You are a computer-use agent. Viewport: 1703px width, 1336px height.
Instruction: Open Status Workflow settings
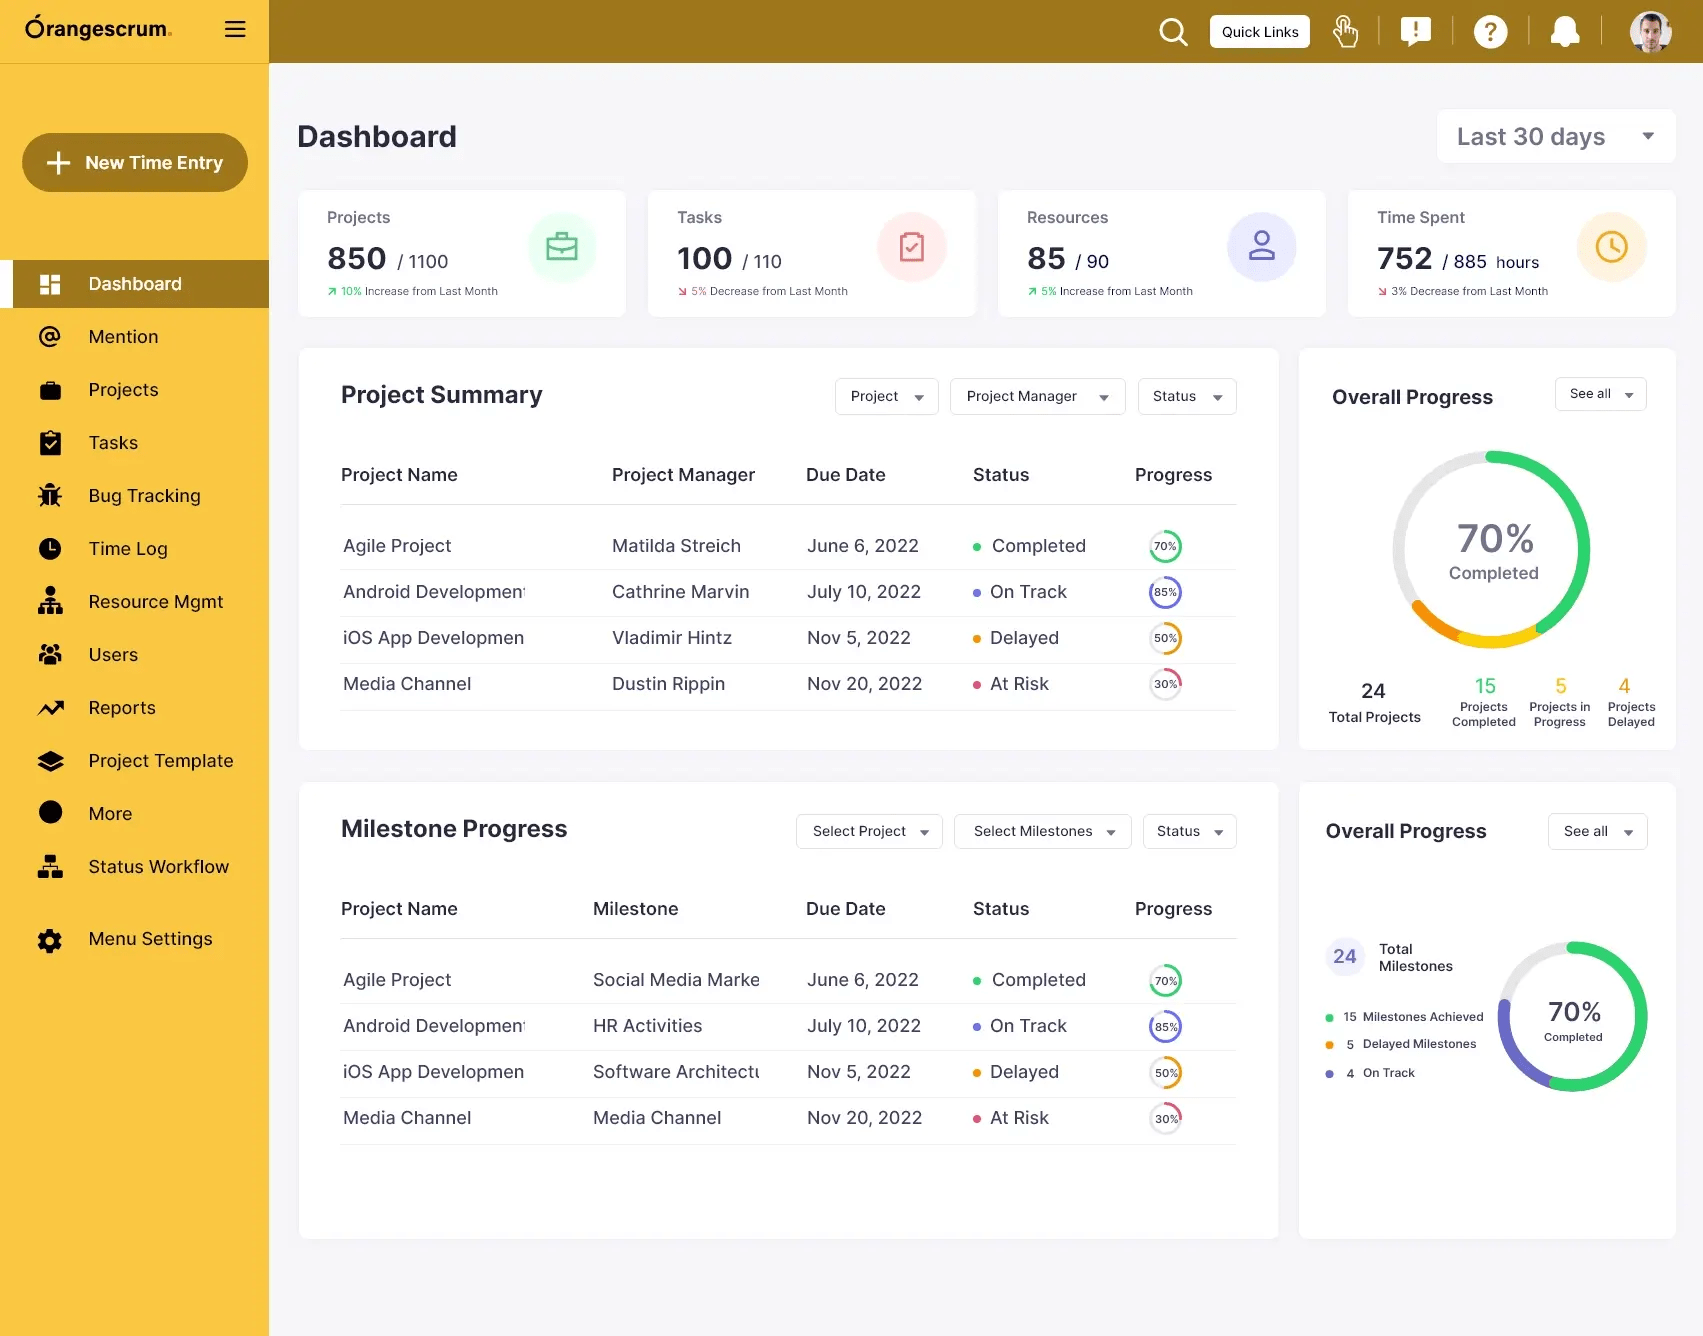point(158,866)
